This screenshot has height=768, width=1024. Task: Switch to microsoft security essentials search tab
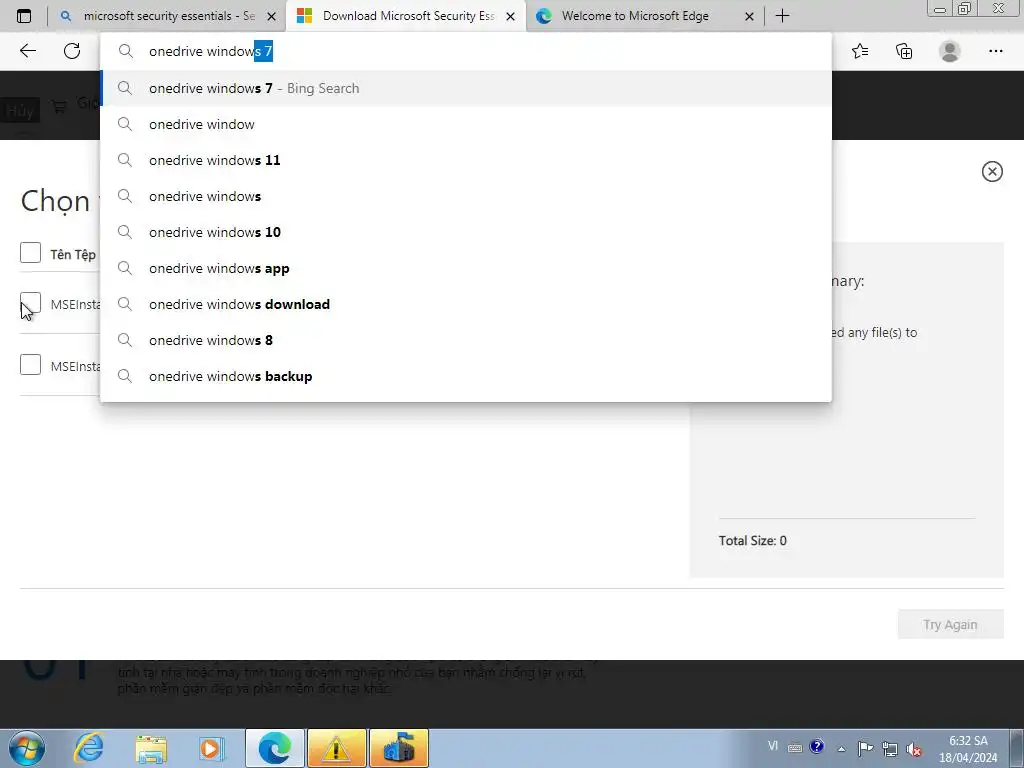tap(168, 16)
